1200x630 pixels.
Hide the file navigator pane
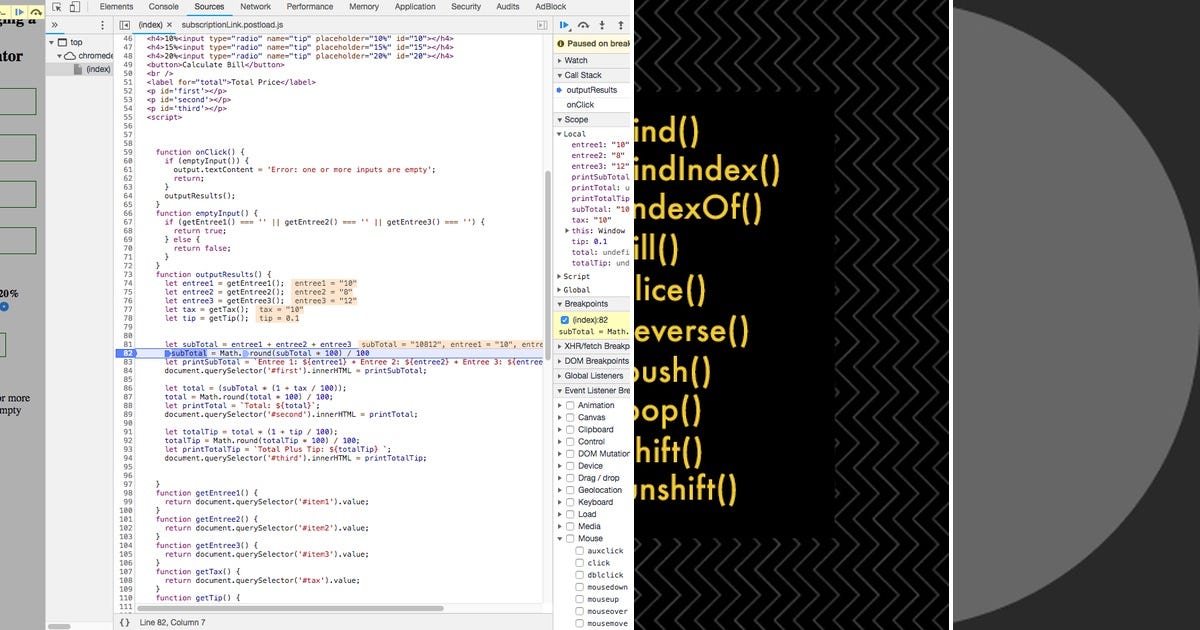coord(124,24)
